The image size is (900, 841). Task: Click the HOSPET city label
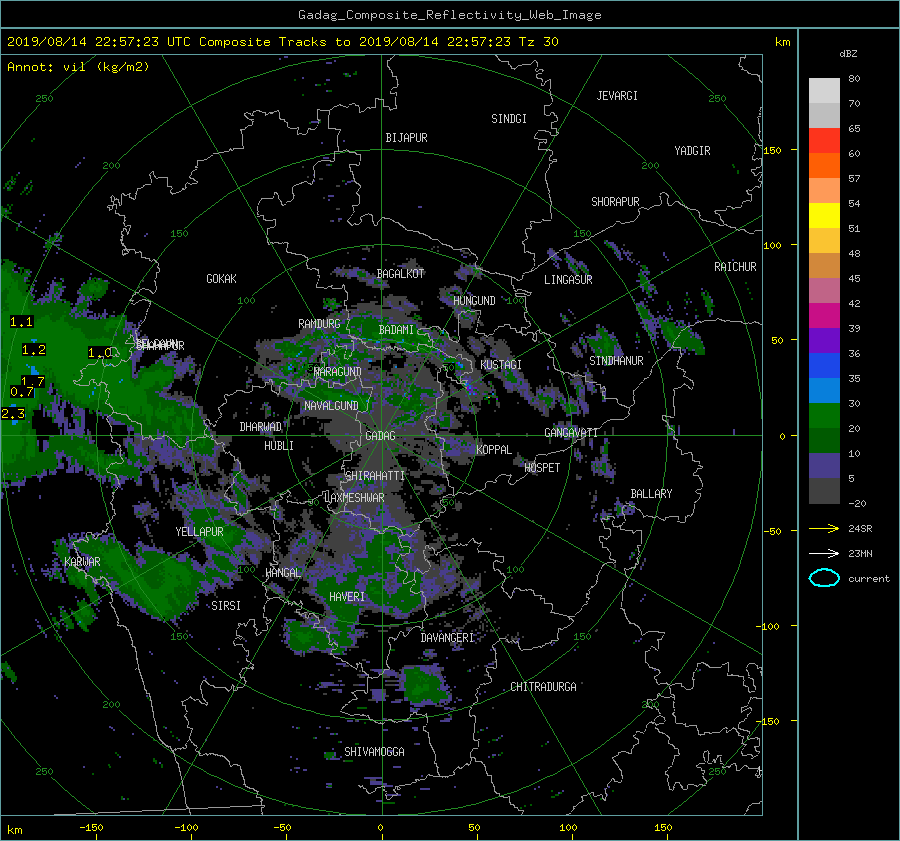pos(542,468)
